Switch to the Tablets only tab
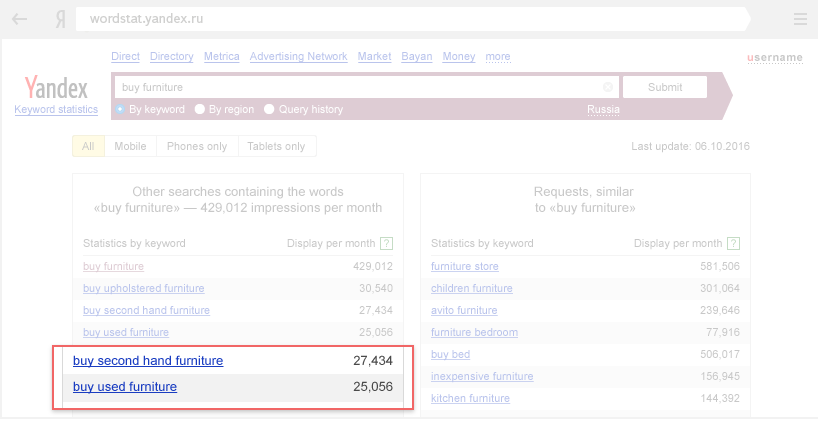This screenshot has height=423, width=818. [x=276, y=146]
